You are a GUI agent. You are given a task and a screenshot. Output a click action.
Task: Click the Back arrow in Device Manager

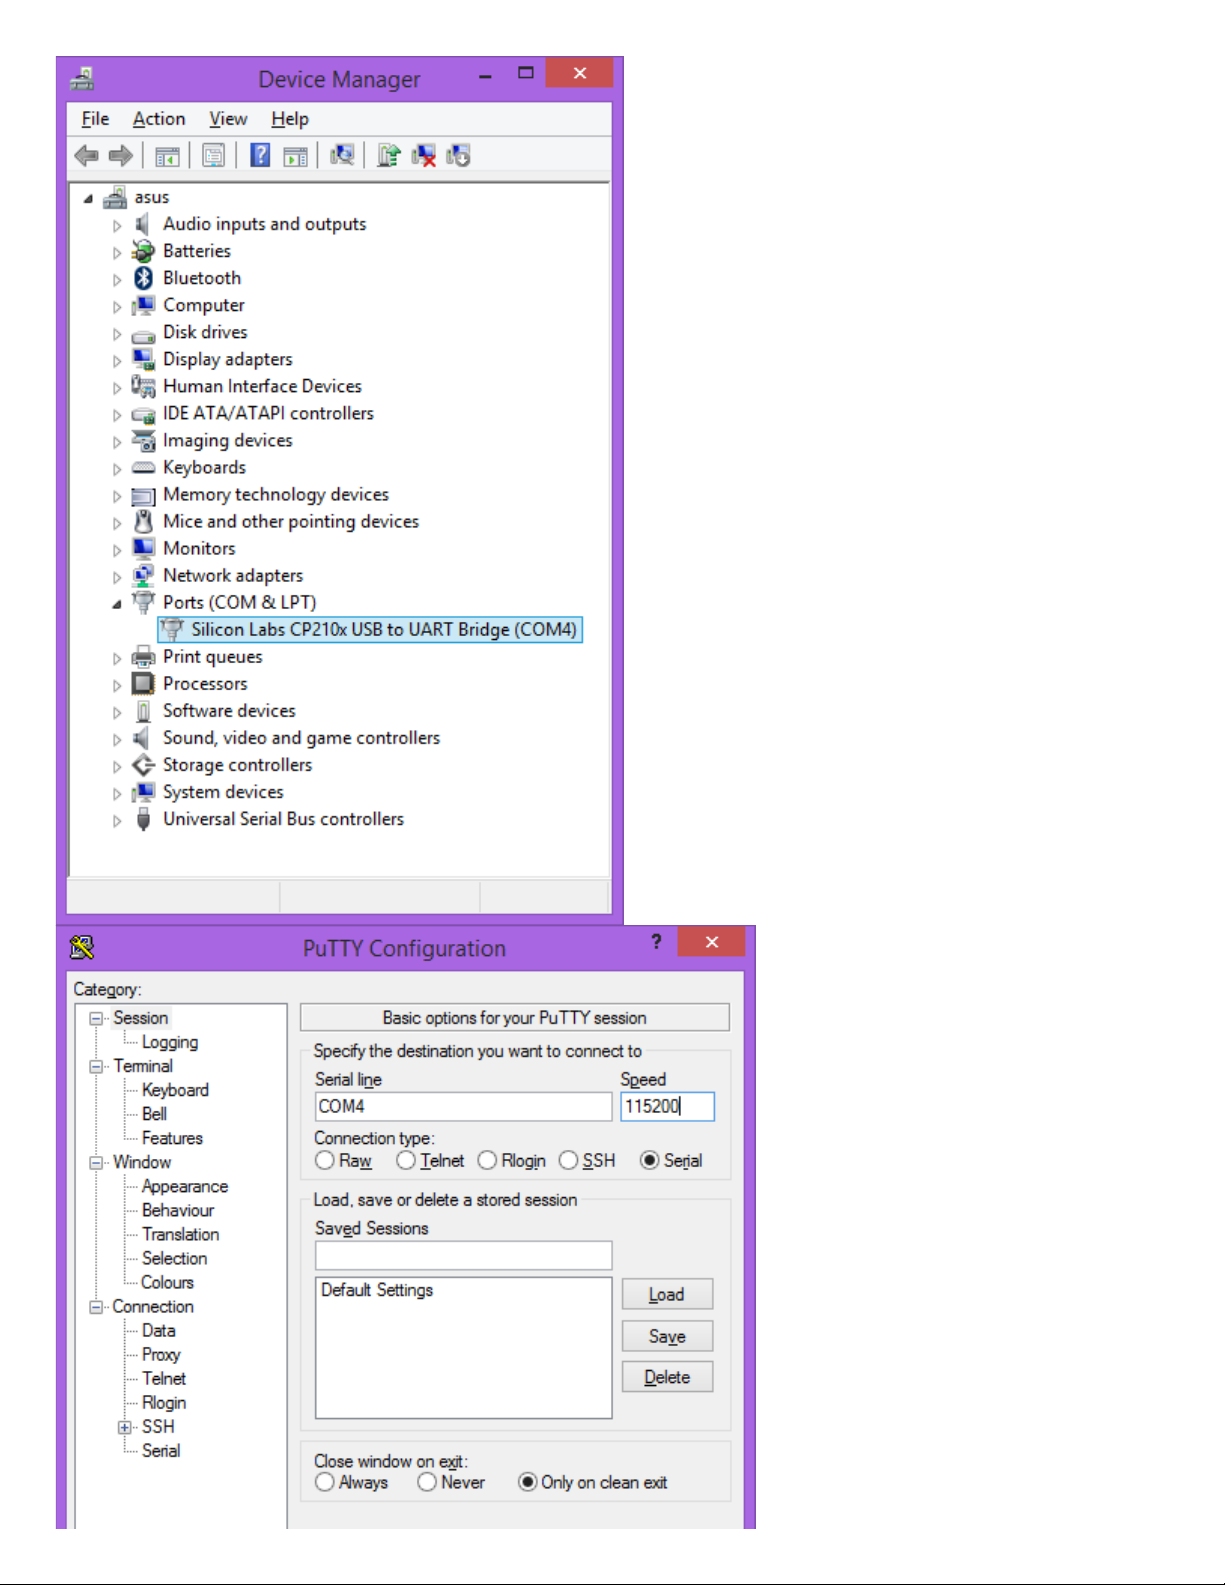(87, 156)
